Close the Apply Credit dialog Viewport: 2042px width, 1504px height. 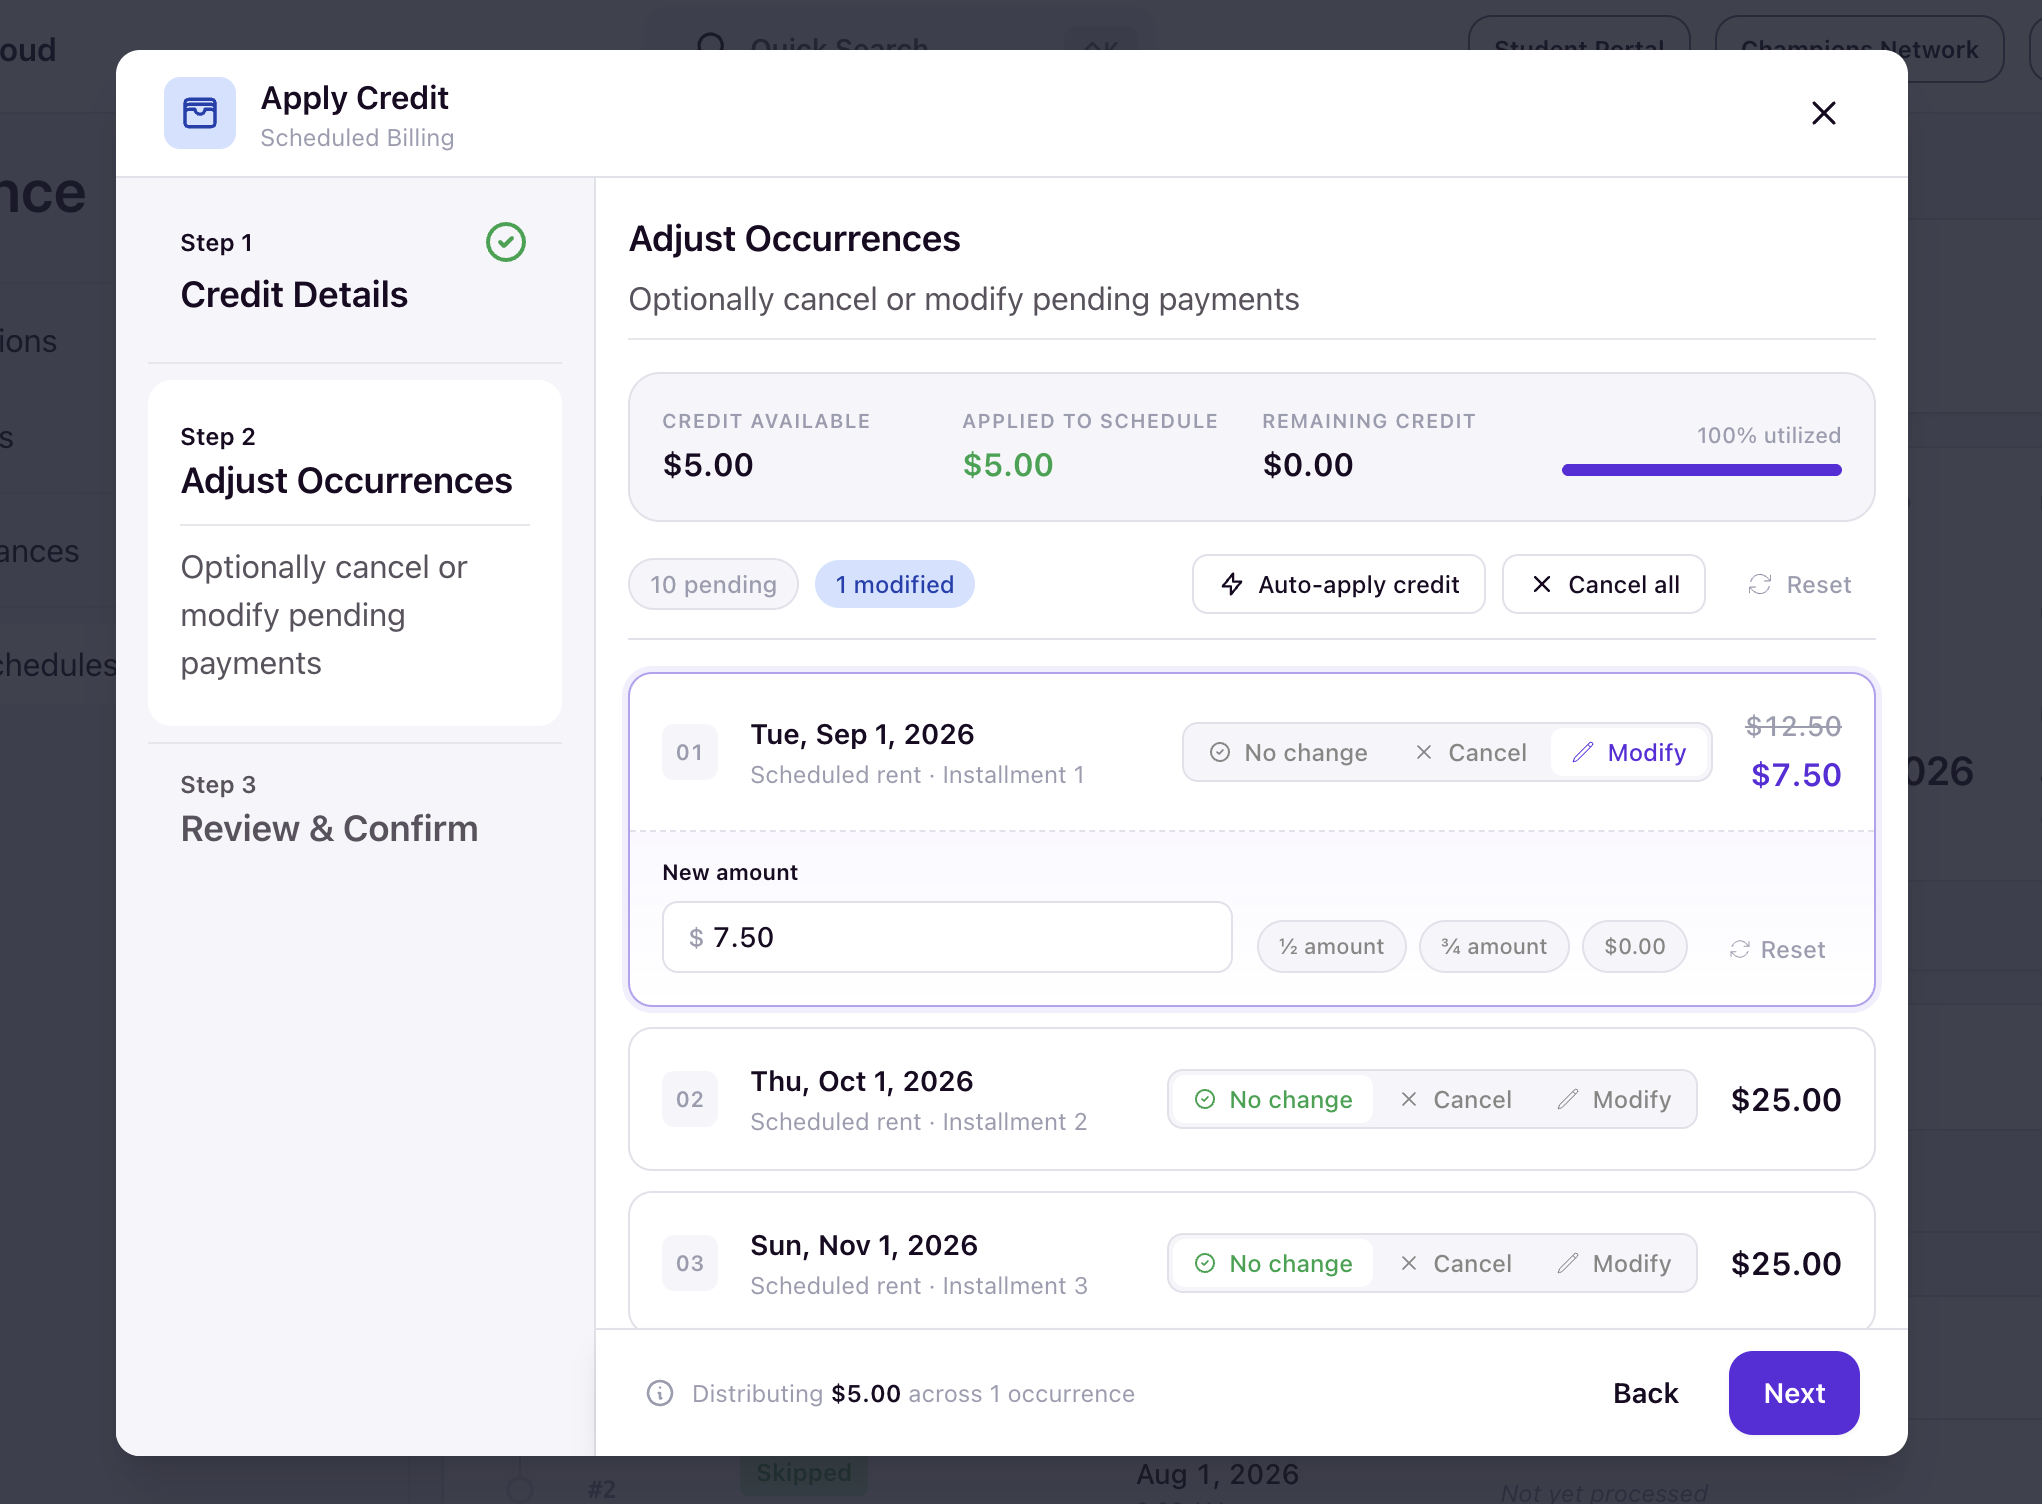[x=1823, y=113]
